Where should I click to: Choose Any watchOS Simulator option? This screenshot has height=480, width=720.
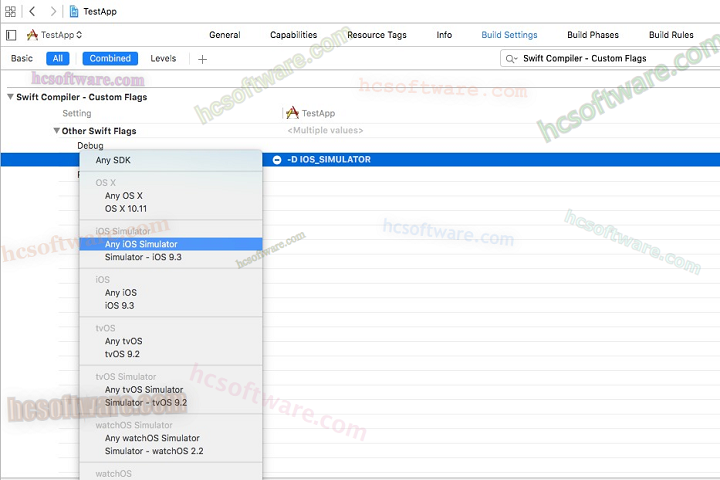(171, 438)
